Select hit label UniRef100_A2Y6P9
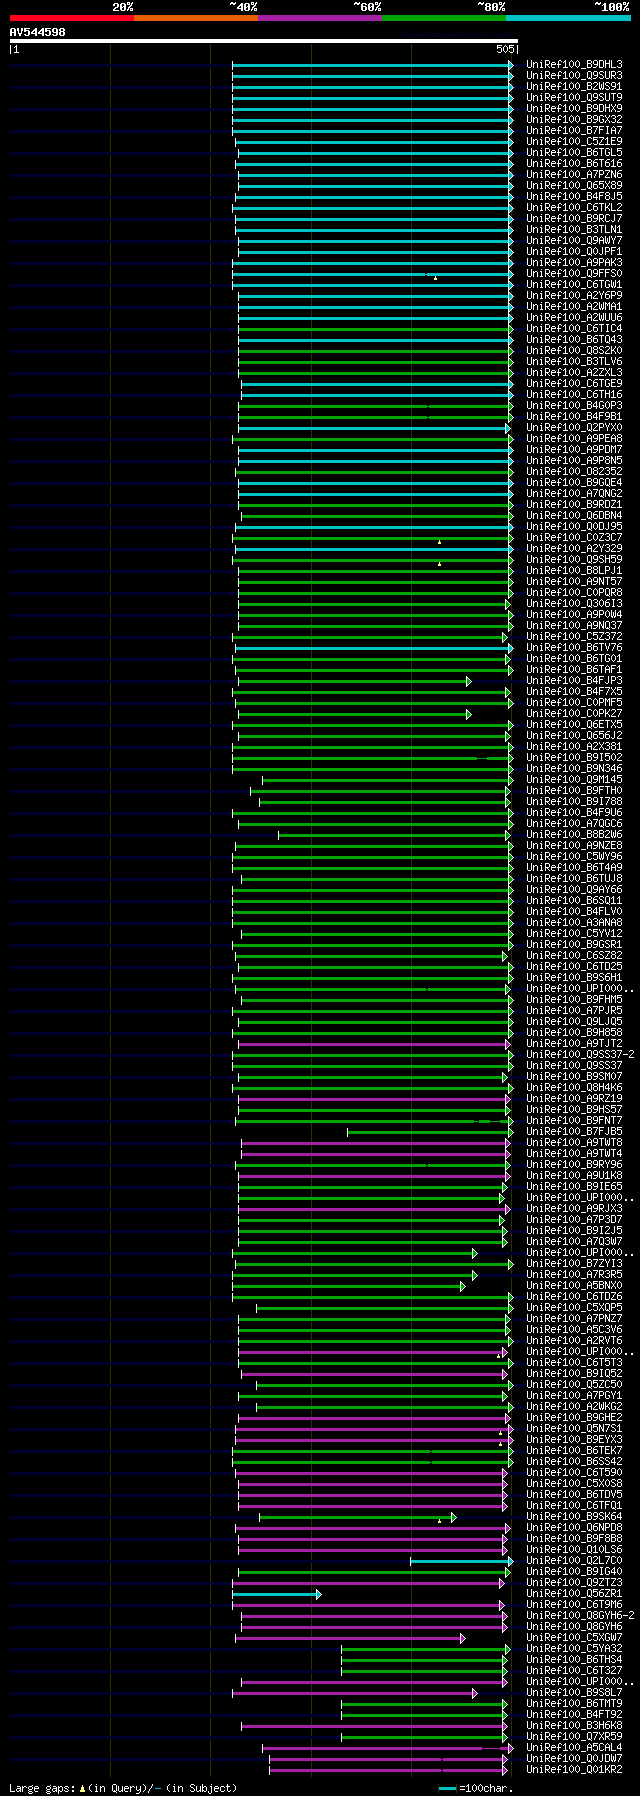640x1796 pixels. click(574, 296)
